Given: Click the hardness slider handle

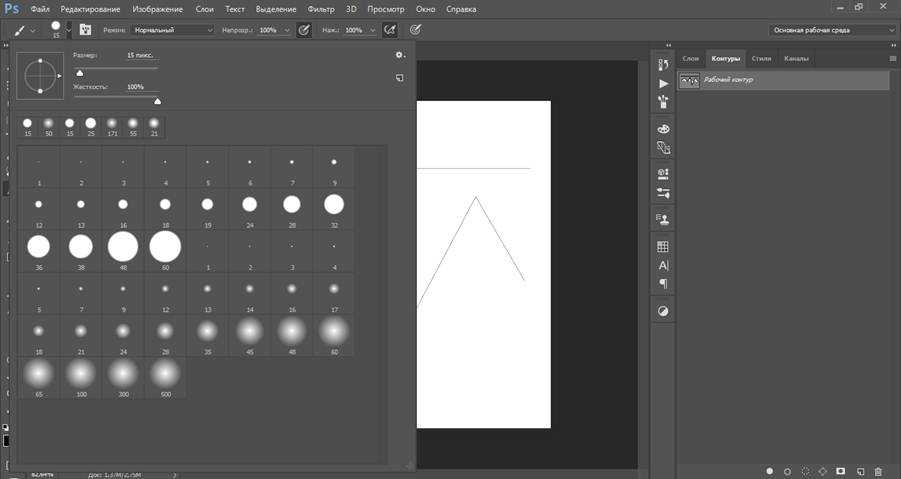Looking at the screenshot, I should click(157, 100).
